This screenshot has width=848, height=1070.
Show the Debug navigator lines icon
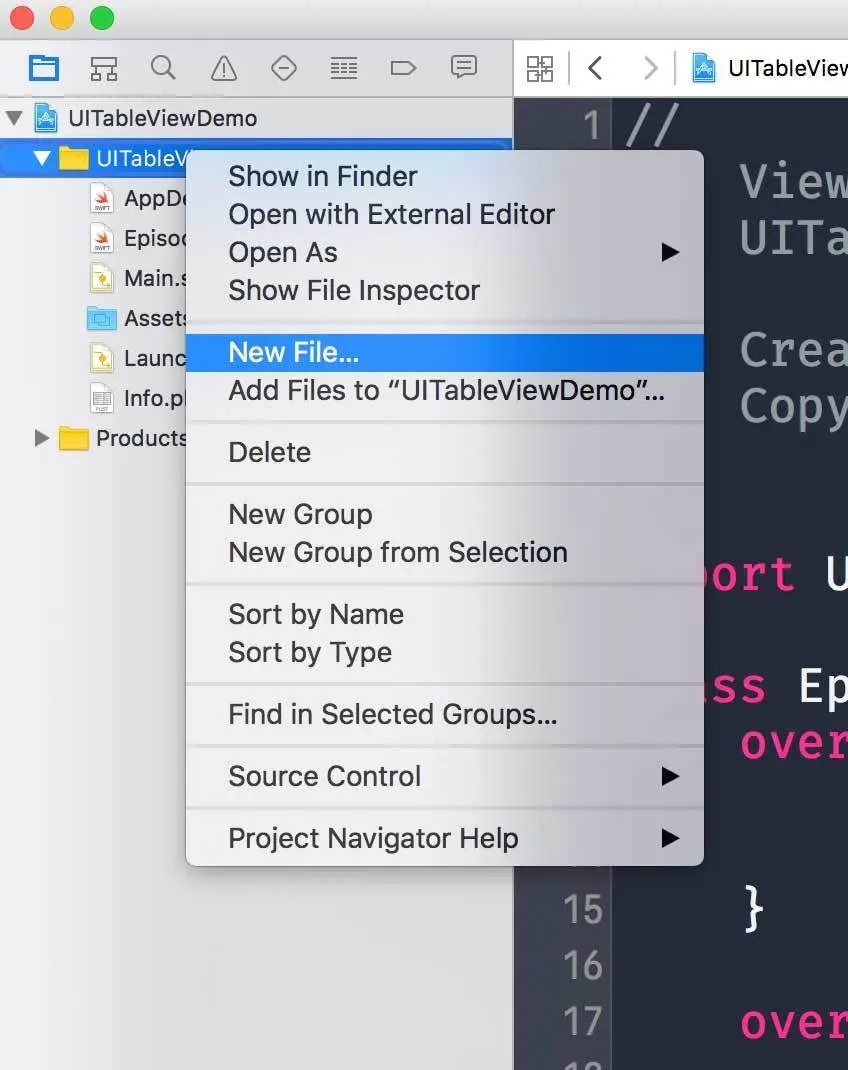pyautogui.click(x=344, y=68)
